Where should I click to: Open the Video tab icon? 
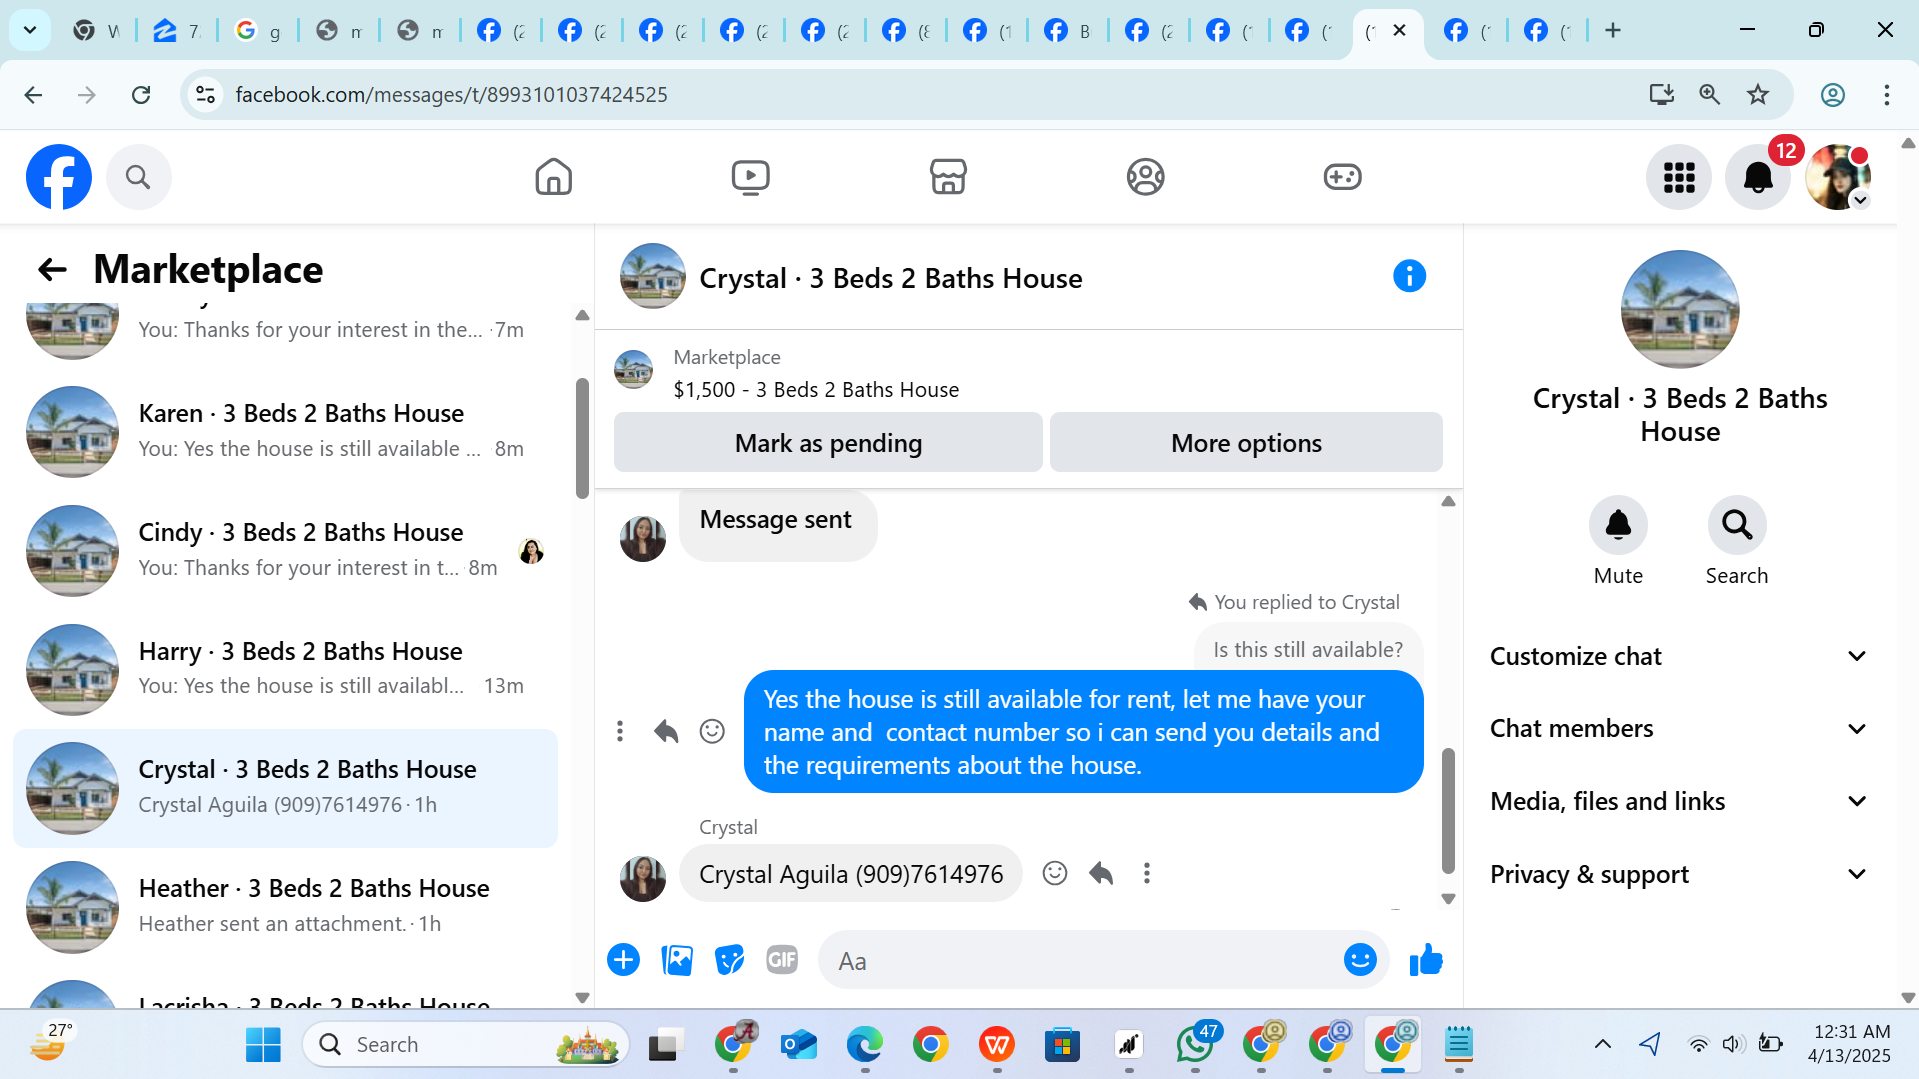coord(750,177)
